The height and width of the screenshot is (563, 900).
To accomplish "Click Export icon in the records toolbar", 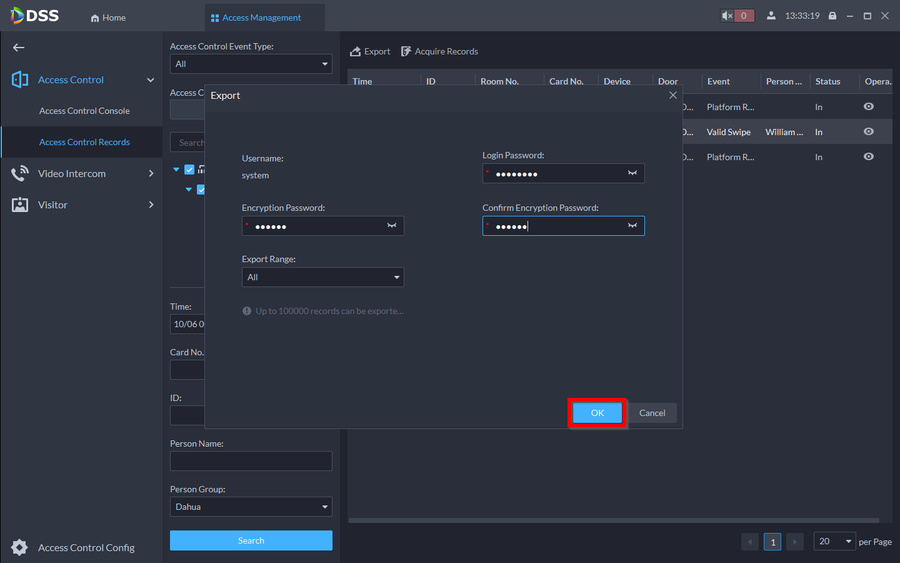I will coord(355,51).
